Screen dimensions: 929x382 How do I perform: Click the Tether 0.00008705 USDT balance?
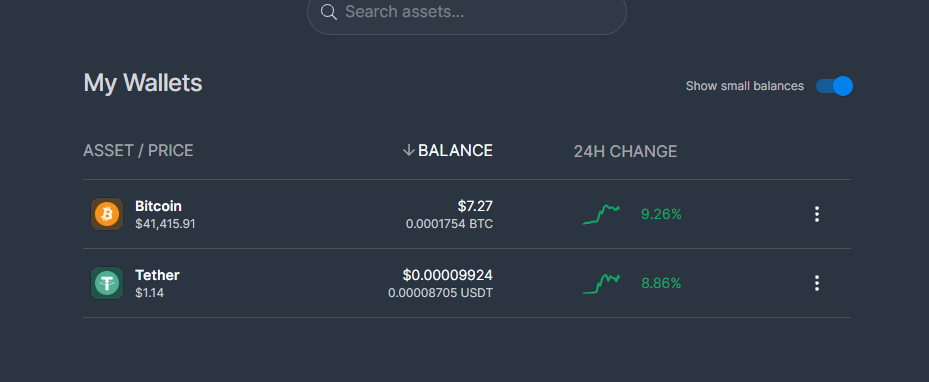[440, 293]
